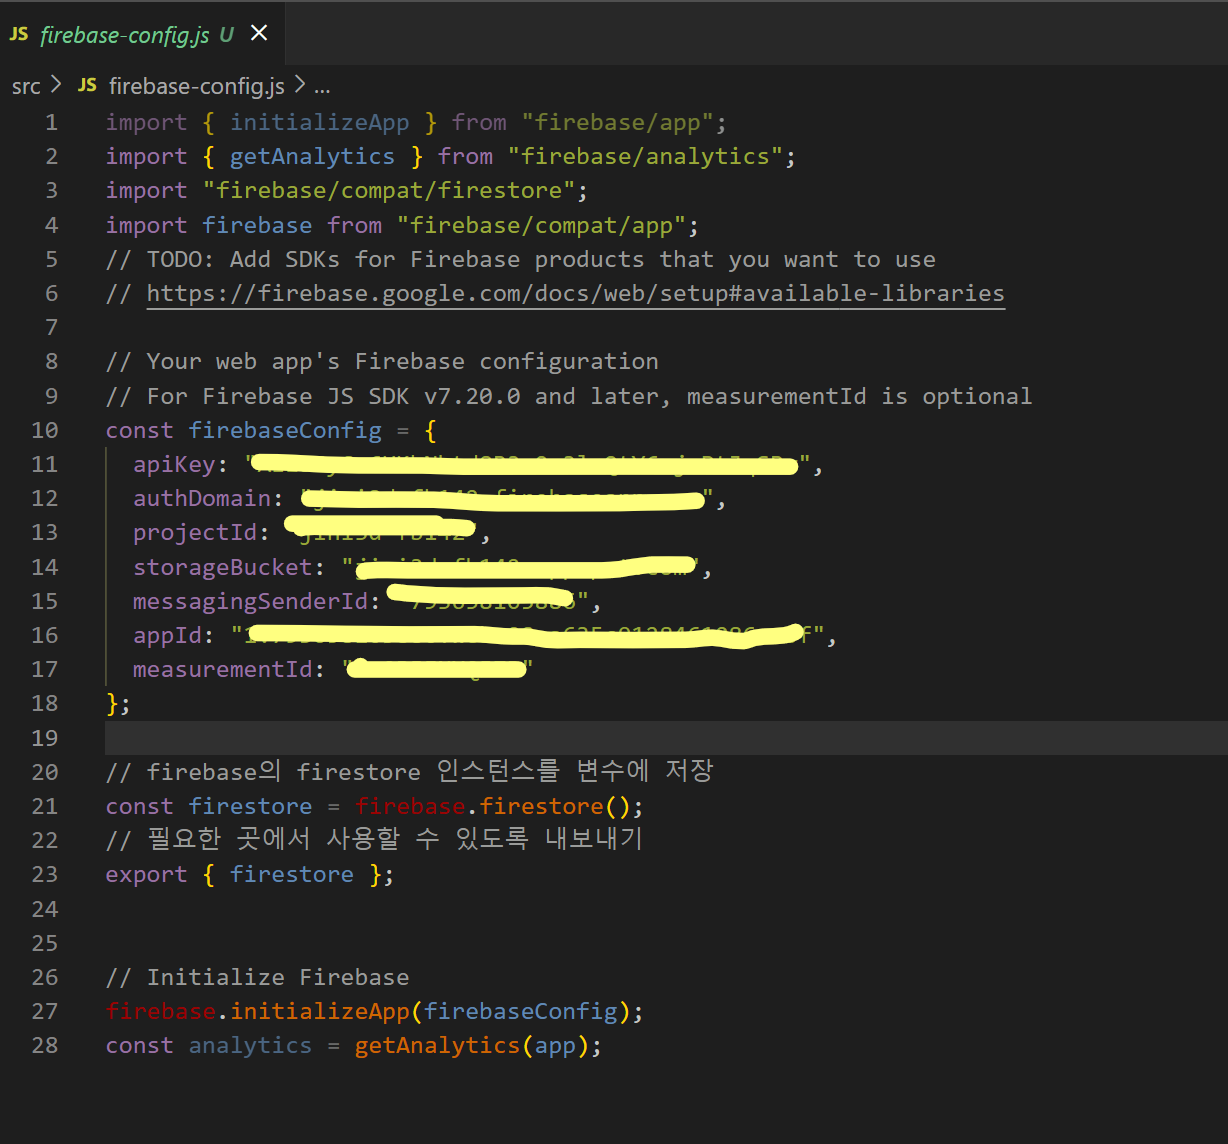Click the apiKey property name

click(x=175, y=464)
